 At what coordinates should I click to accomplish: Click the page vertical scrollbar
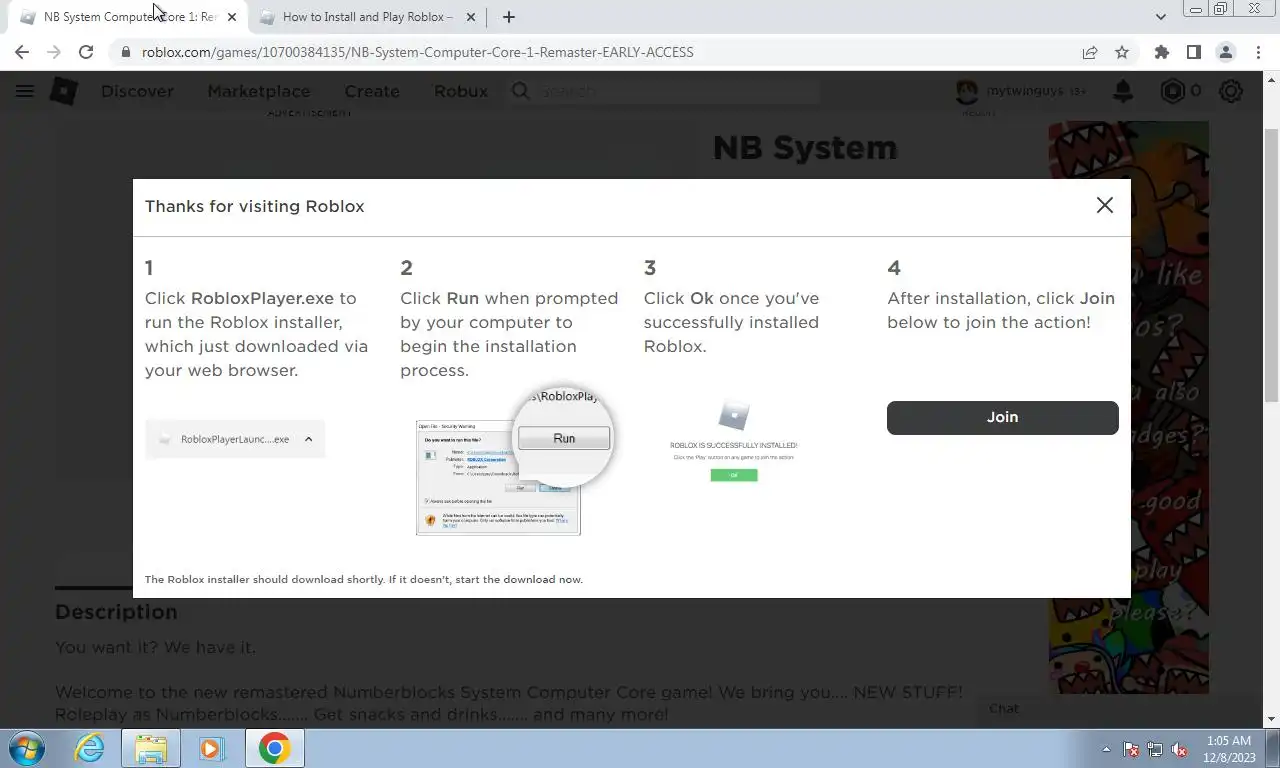pos(1271,265)
